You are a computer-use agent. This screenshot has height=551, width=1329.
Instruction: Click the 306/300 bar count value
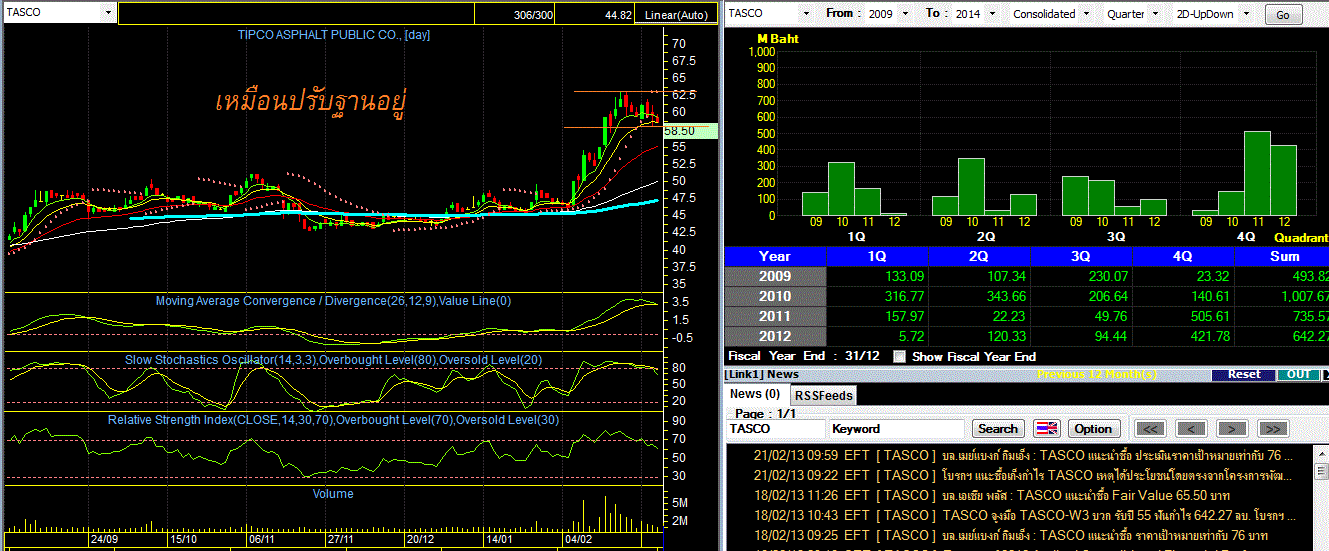533,15
